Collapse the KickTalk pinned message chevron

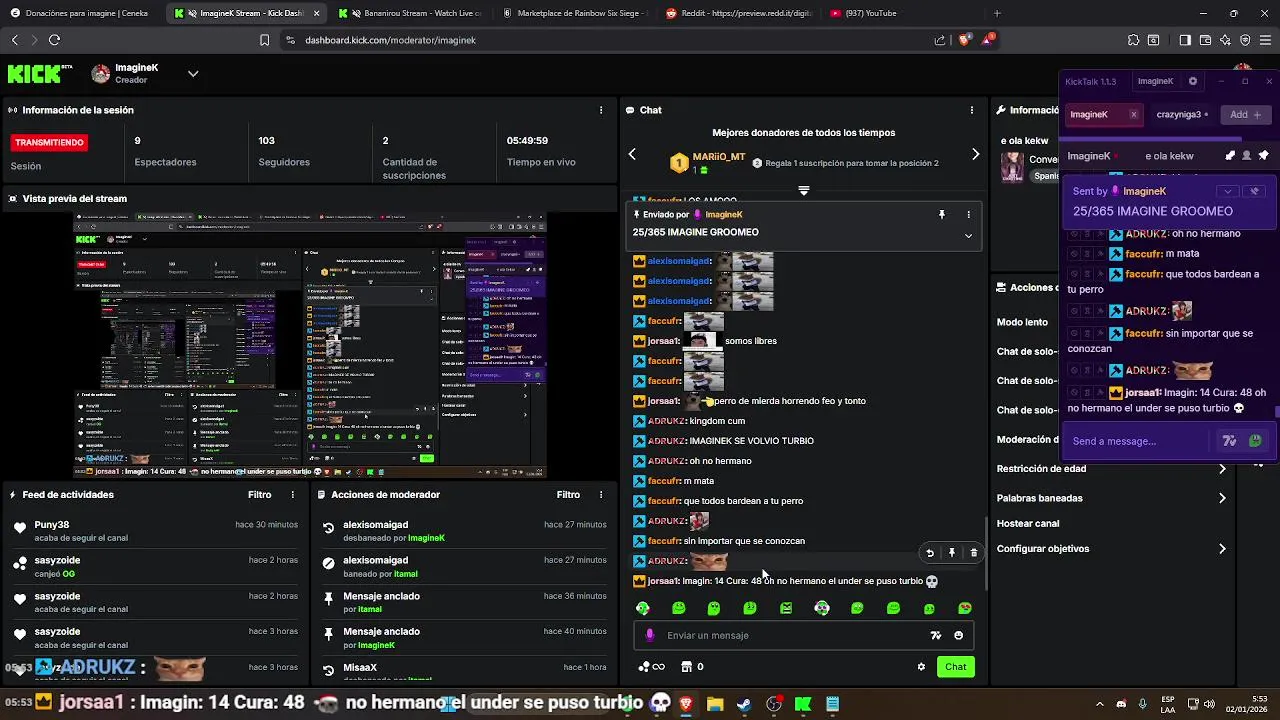click(x=1228, y=191)
